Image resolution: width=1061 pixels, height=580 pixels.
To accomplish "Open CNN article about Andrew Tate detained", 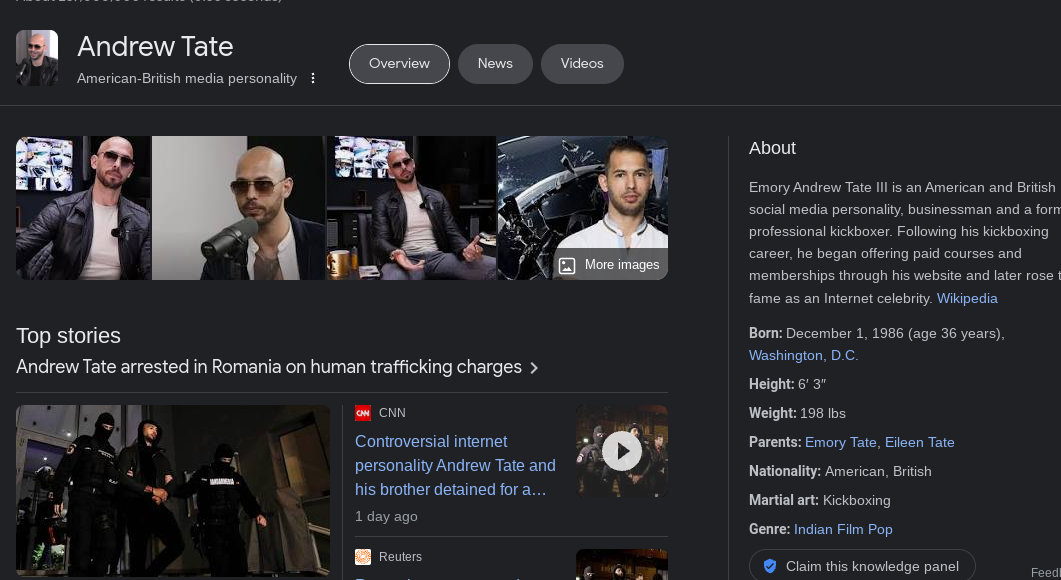I will coord(455,466).
